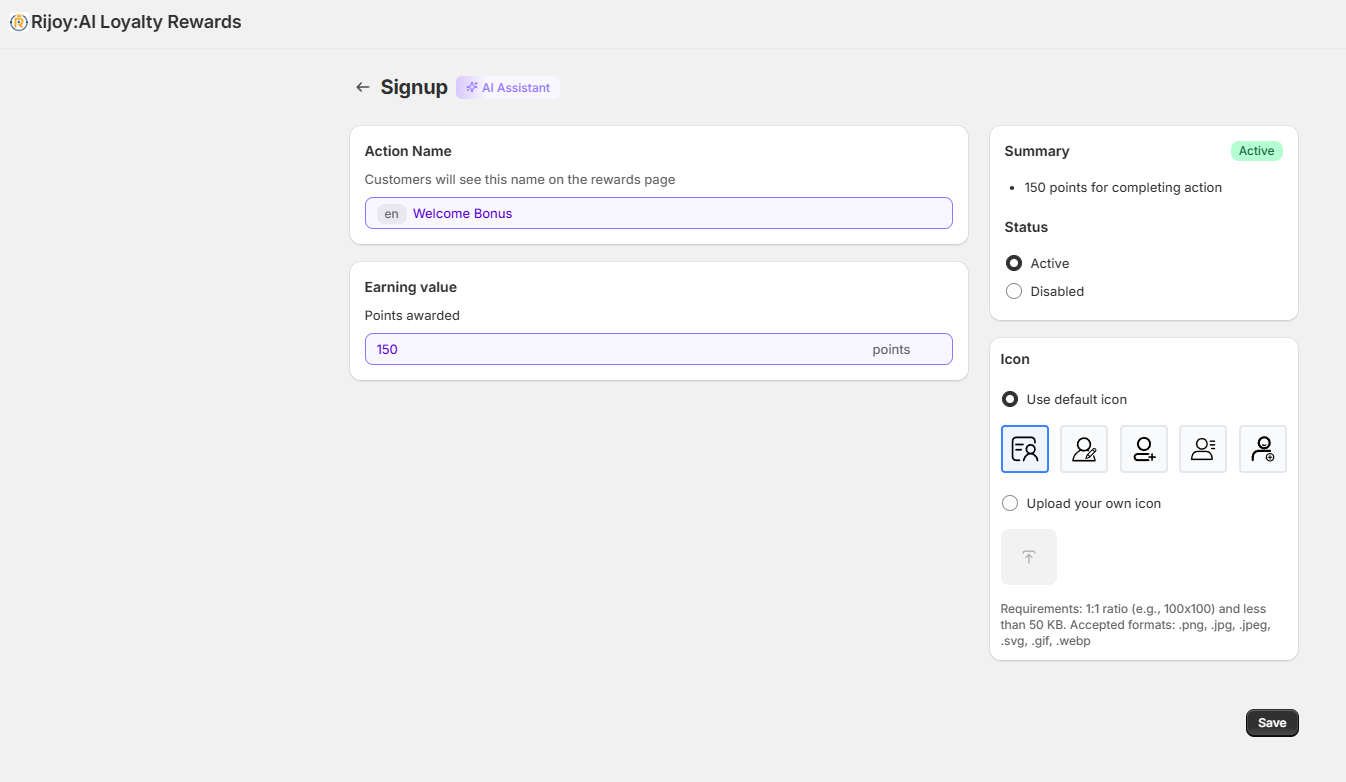Select the profile card default icon
This screenshot has height=782, width=1346.
(1024, 449)
